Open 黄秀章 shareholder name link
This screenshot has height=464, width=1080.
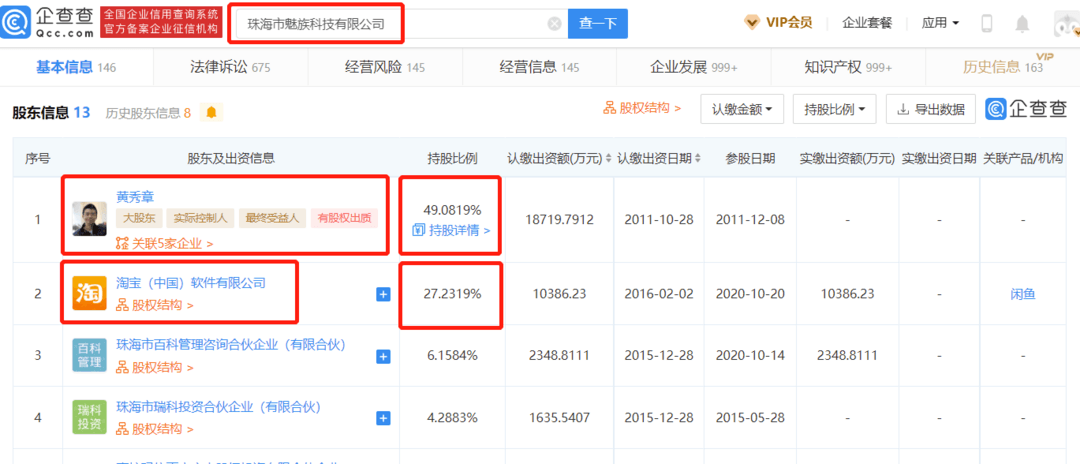[135, 197]
